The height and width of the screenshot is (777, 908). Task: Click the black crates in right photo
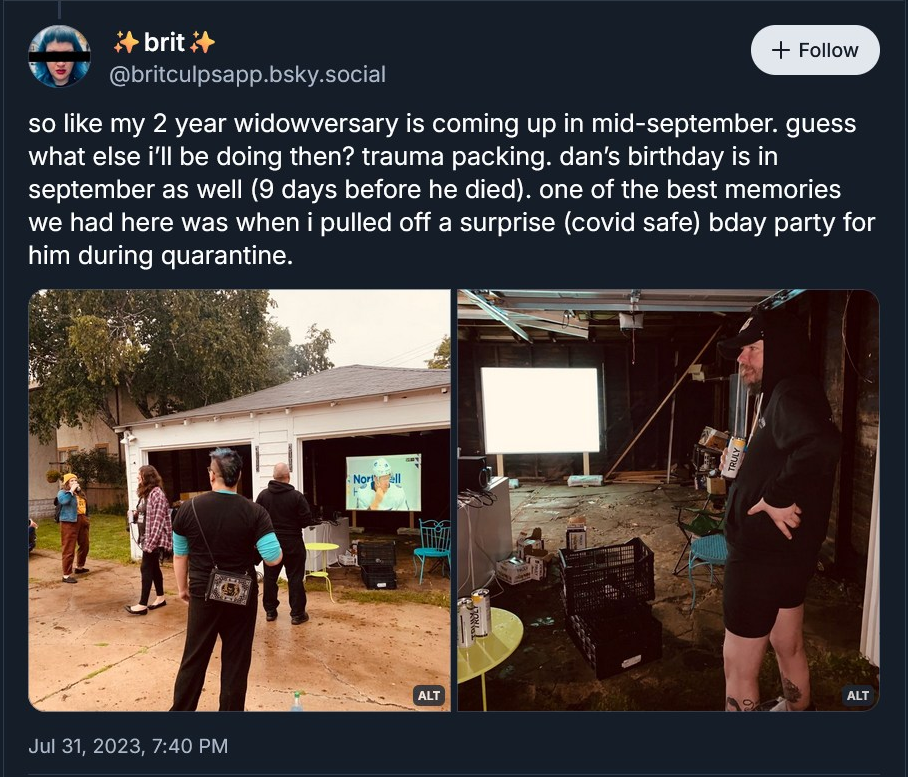point(611,605)
